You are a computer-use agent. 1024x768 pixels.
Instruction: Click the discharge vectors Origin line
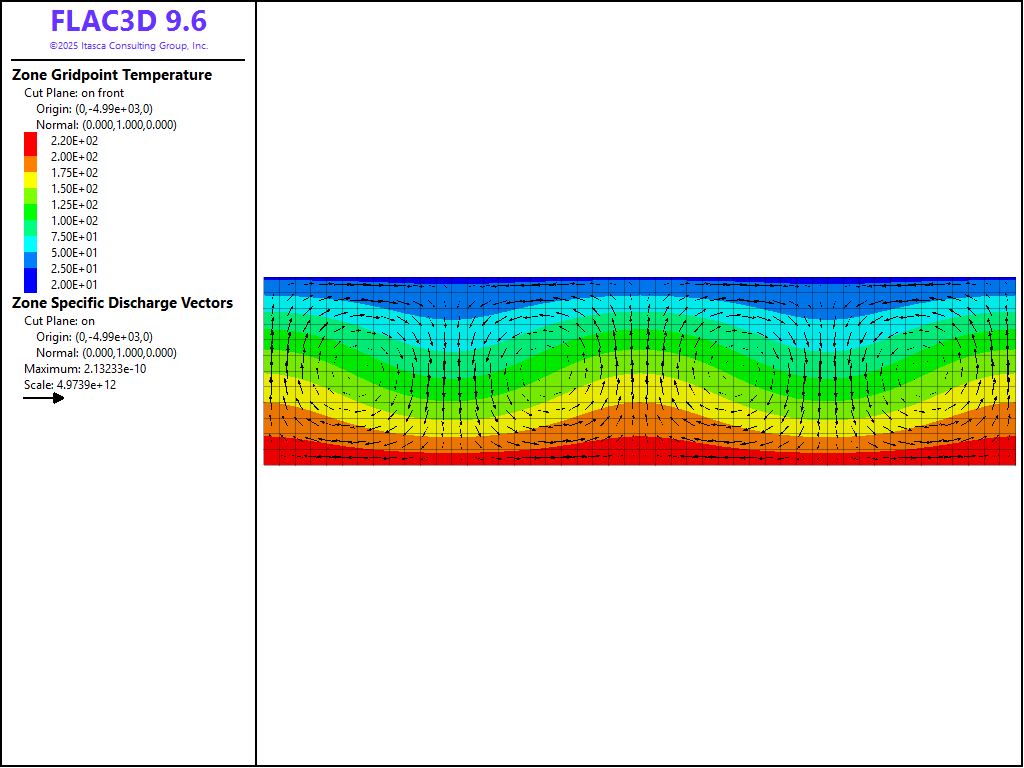tap(94, 337)
